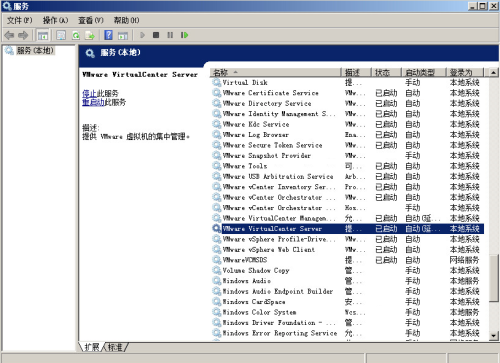Select the Virtual Disk service row
This screenshot has width=500, height=363.
pos(348,83)
